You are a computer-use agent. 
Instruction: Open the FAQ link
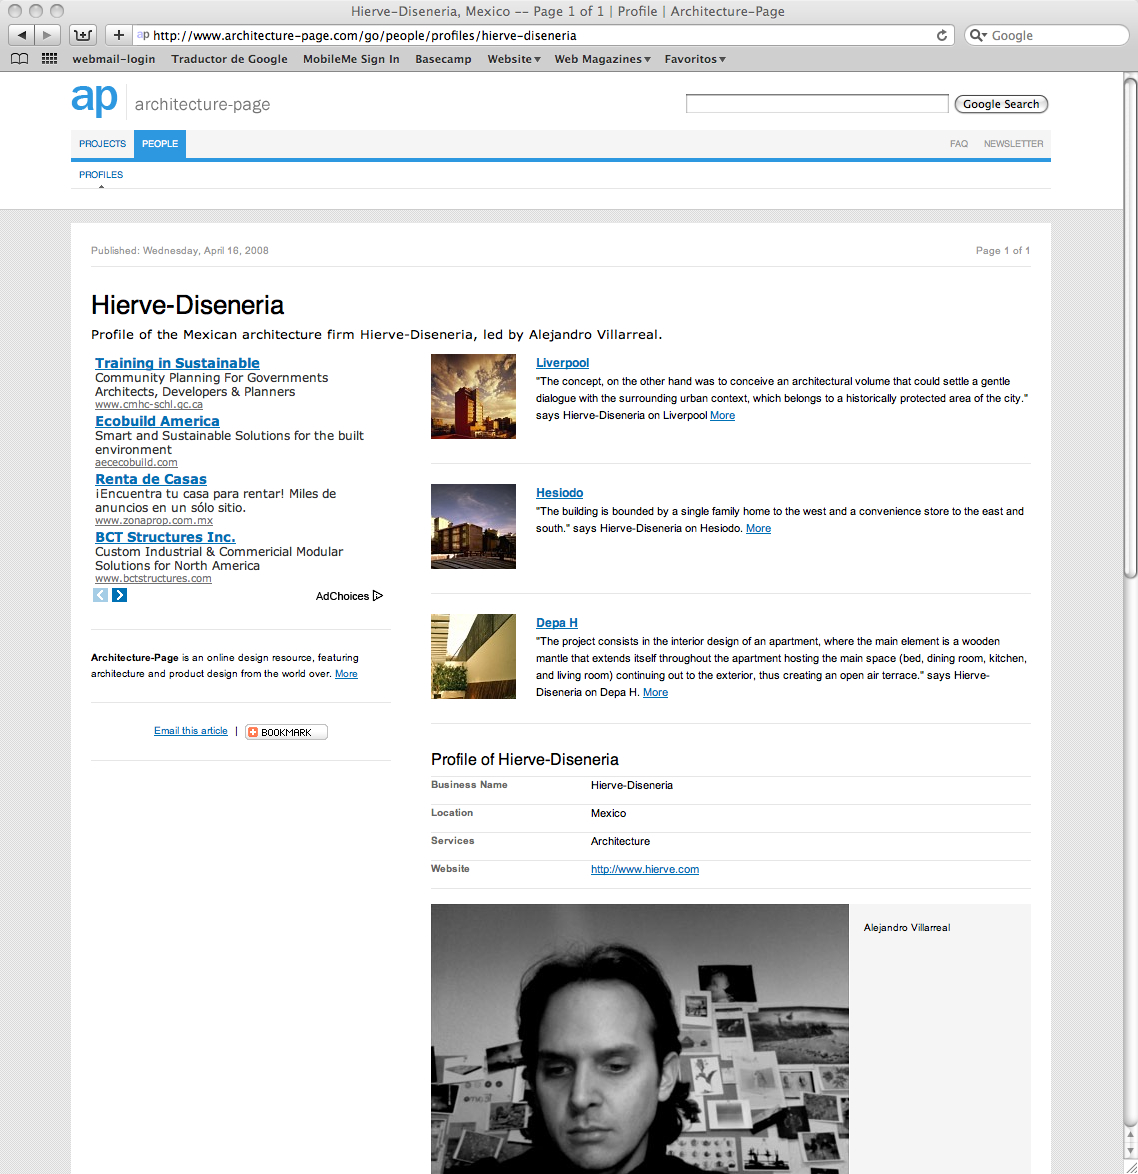point(959,144)
